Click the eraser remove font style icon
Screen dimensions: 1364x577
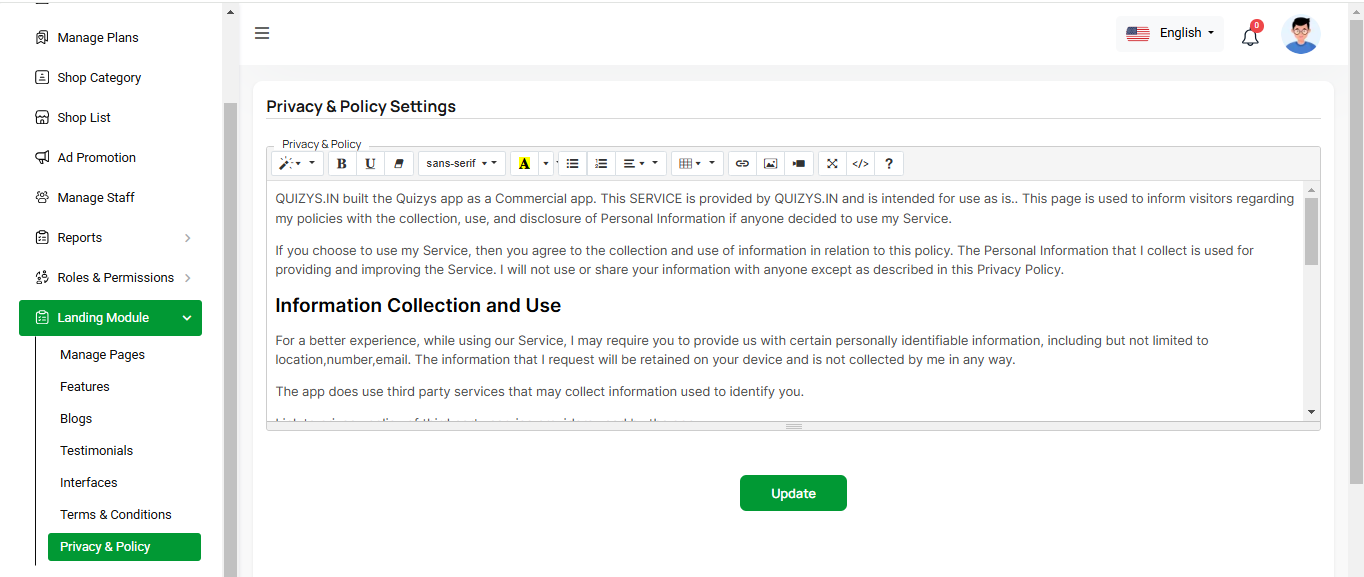399,163
